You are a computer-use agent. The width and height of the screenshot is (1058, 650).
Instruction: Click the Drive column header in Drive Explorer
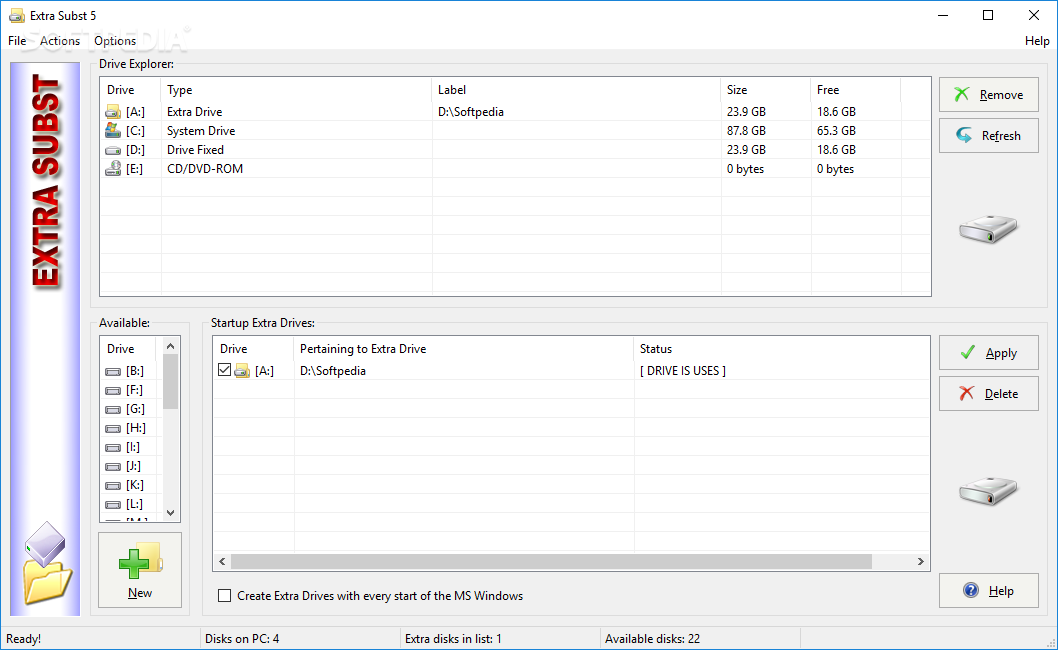pos(131,90)
